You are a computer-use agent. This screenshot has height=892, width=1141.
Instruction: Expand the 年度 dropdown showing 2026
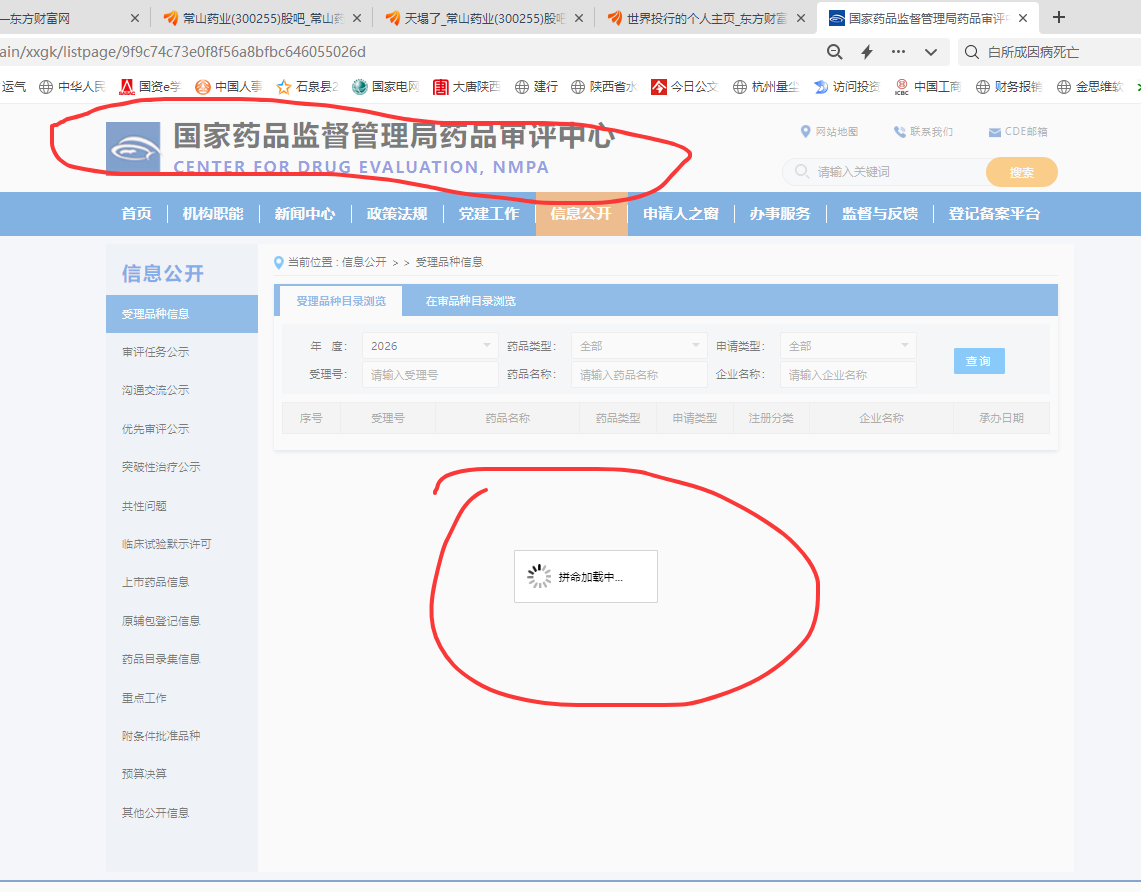tap(430, 346)
